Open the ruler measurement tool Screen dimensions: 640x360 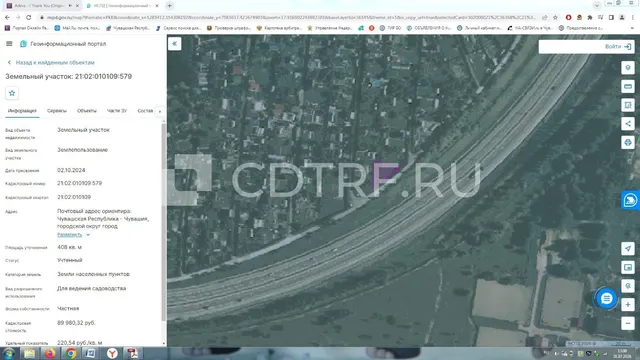point(628,87)
